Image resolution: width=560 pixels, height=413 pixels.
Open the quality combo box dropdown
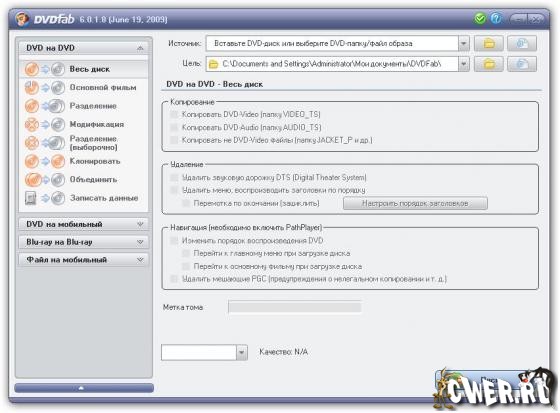coord(242,353)
